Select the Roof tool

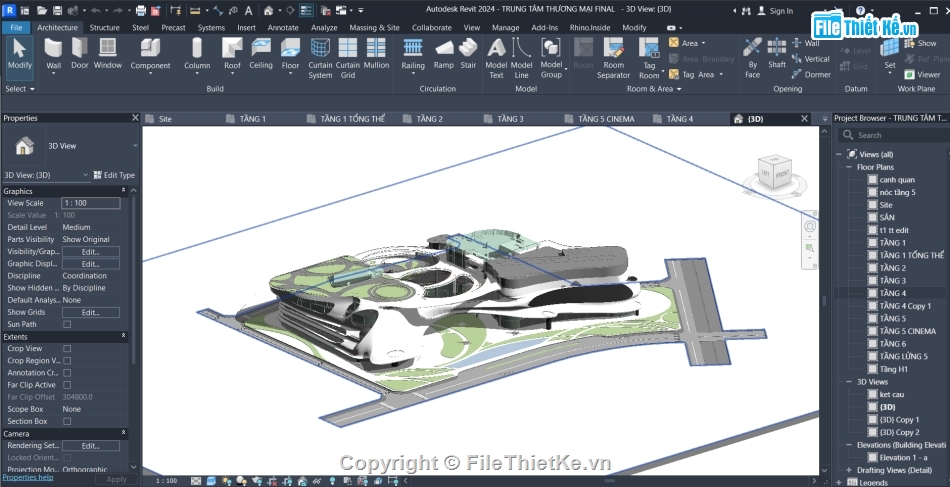[232, 55]
